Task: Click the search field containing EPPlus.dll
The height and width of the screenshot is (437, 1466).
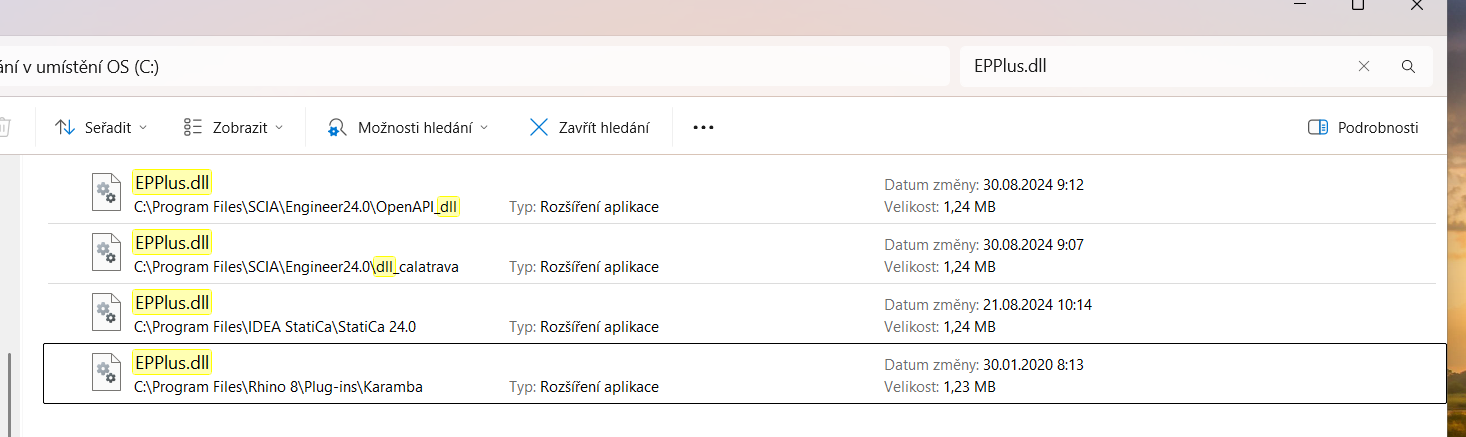Action: tap(1150, 67)
